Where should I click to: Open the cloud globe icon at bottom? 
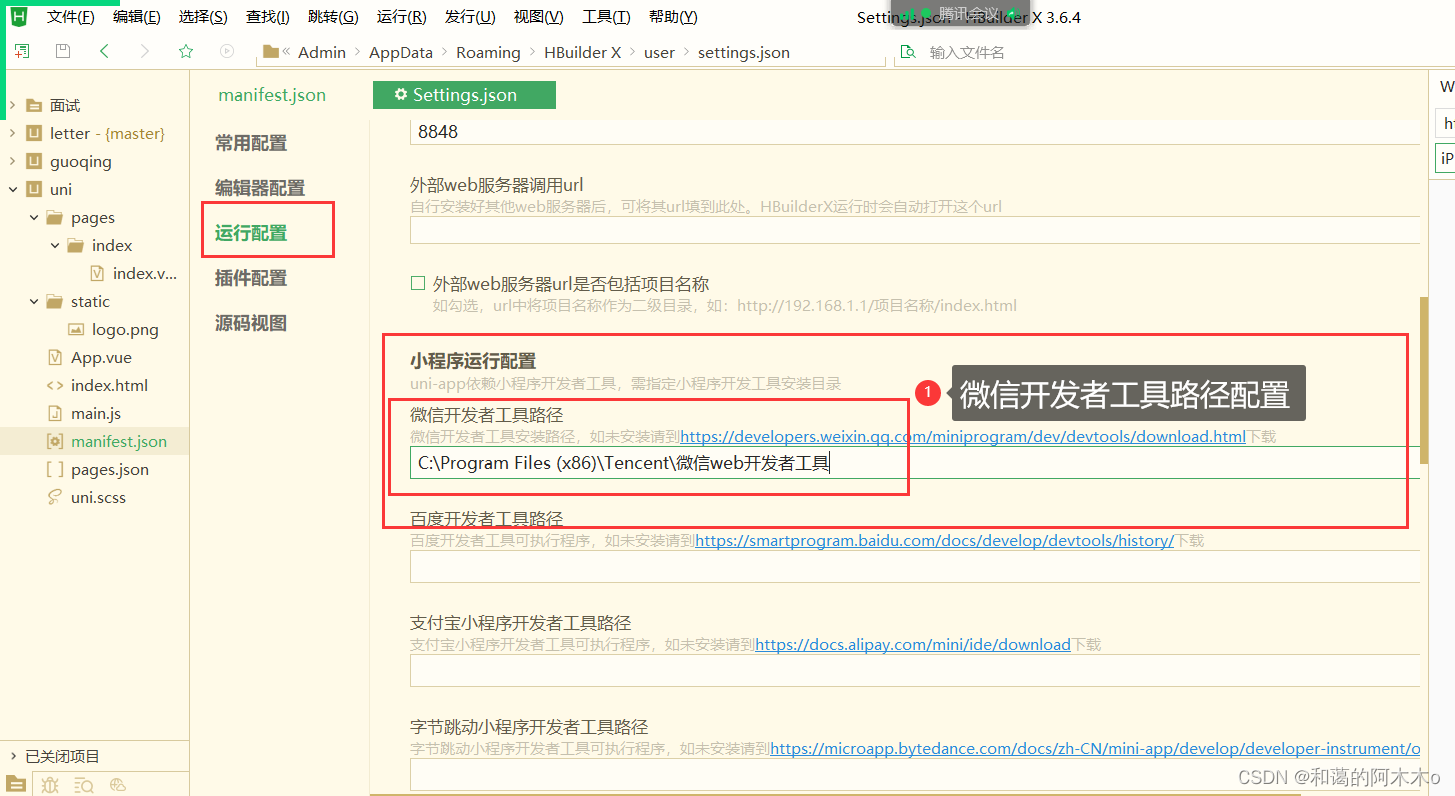(x=118, y=785)
